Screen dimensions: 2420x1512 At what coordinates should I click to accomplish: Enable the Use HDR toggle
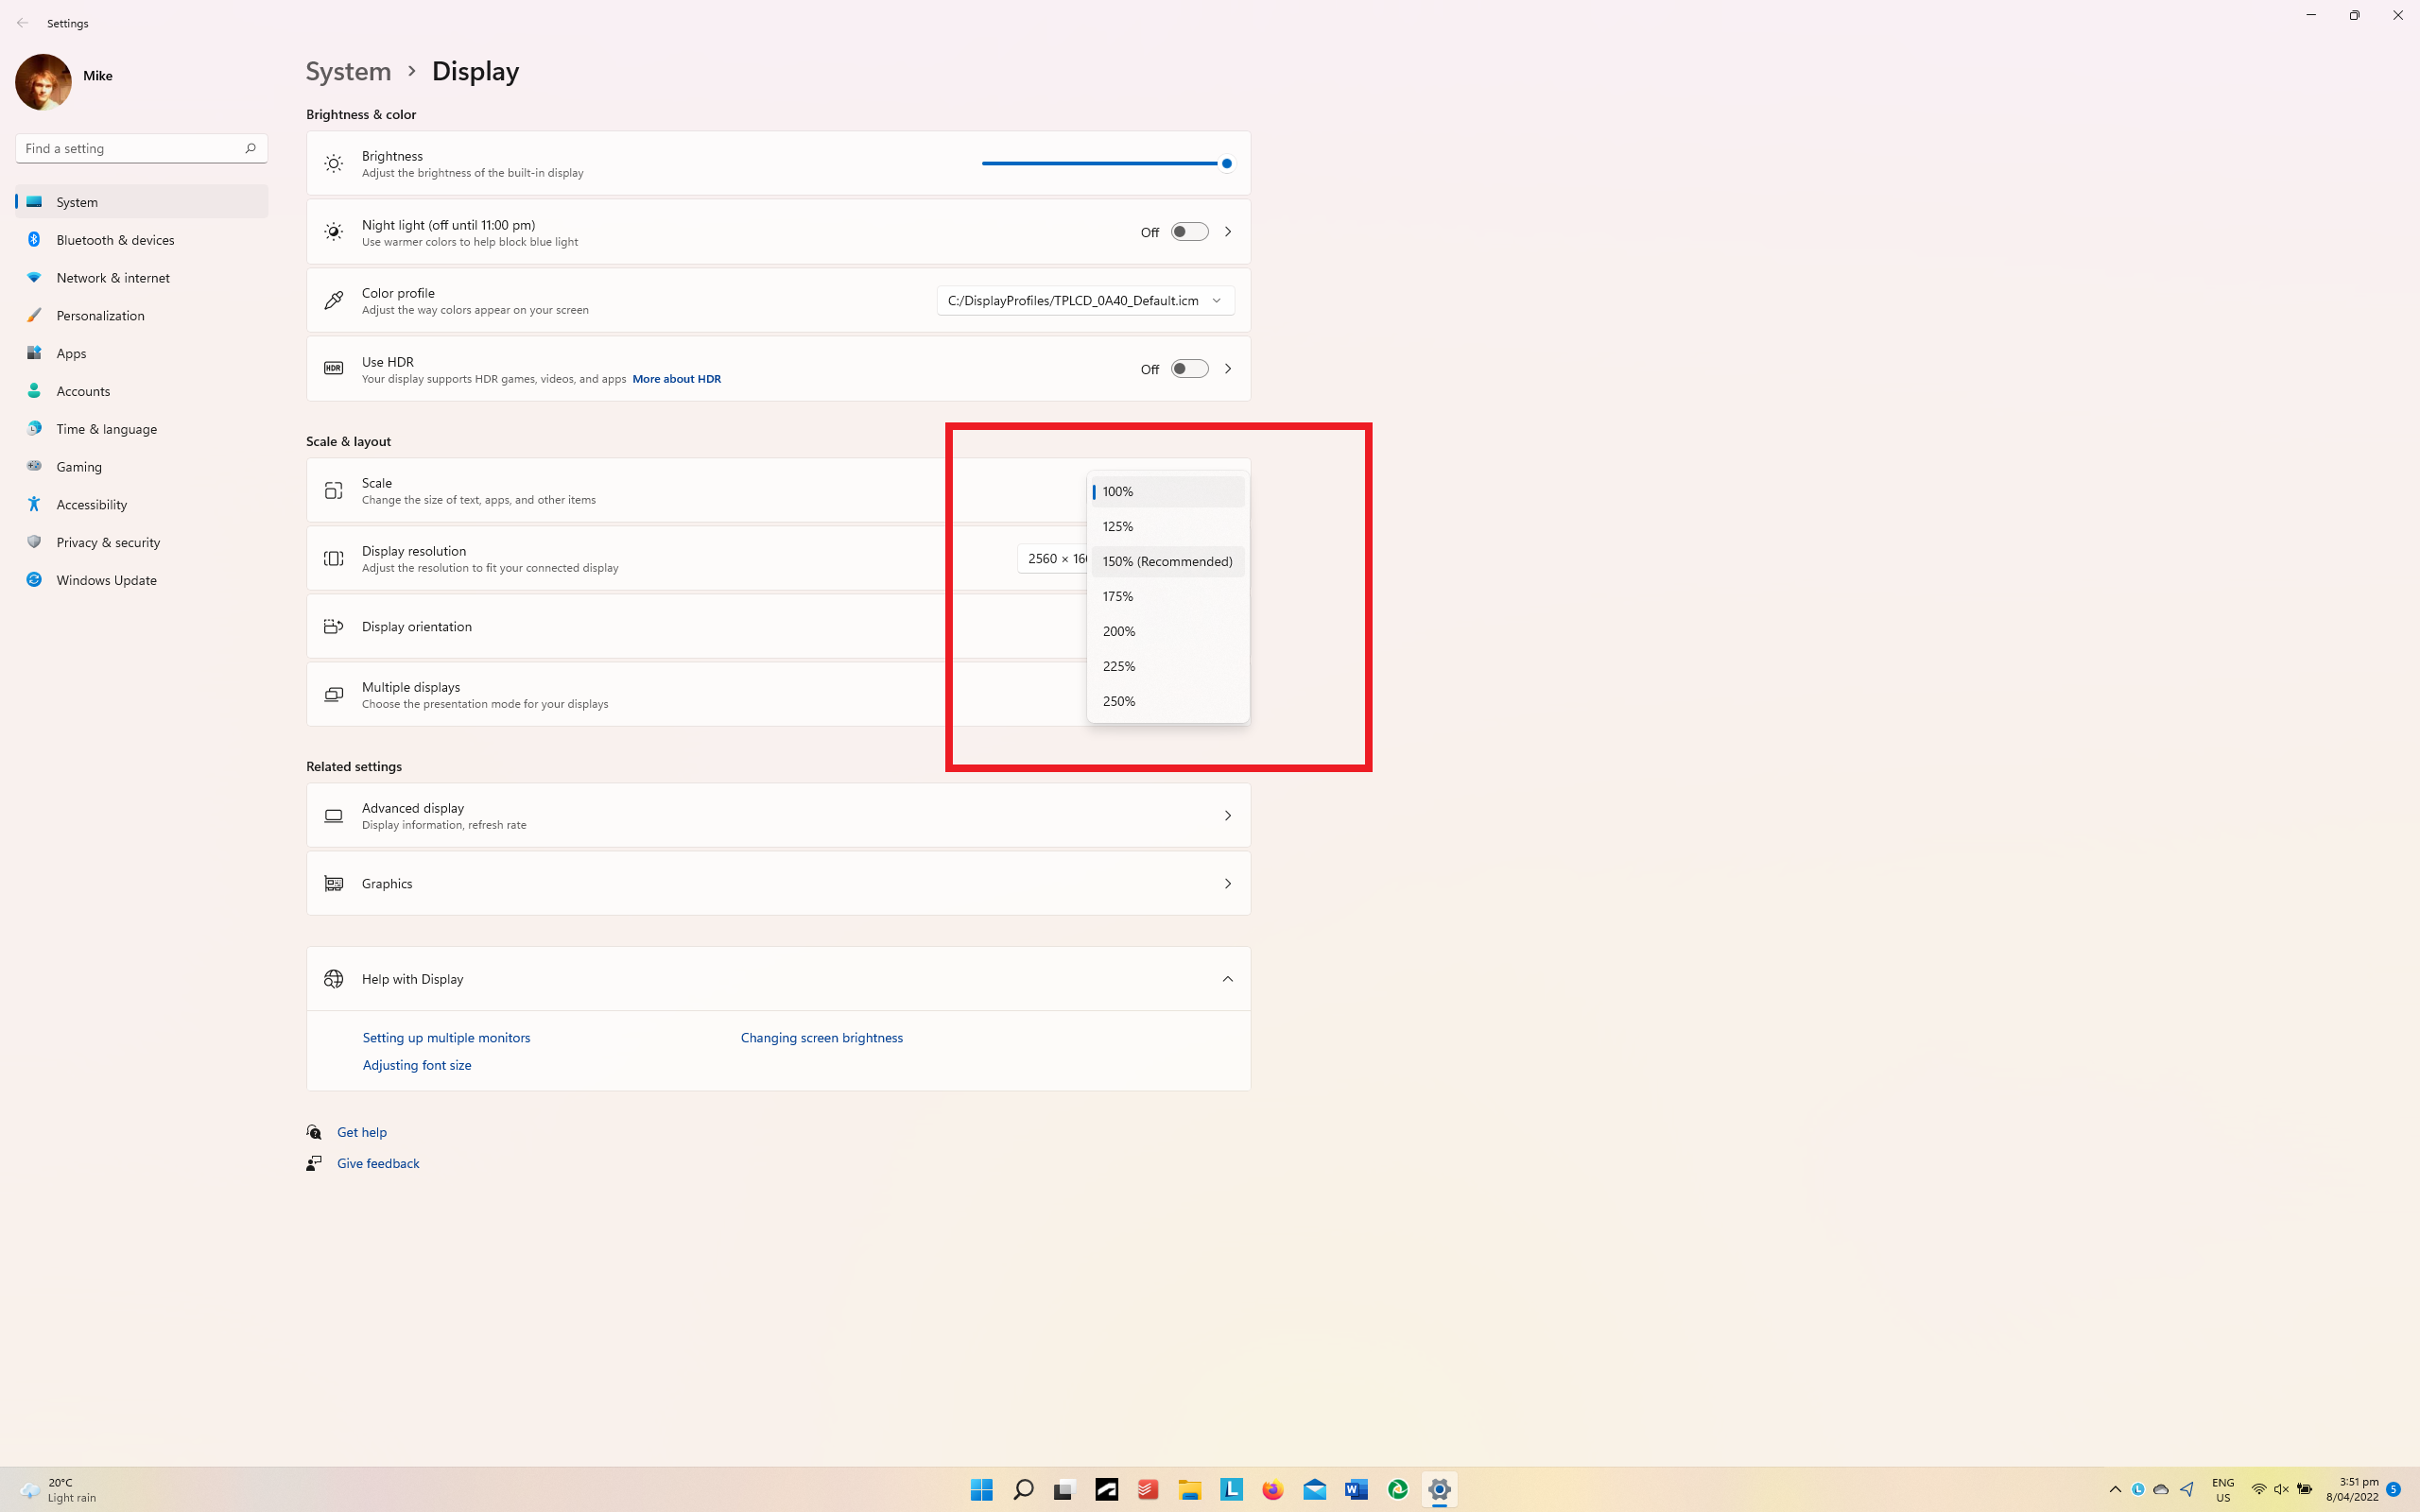coord(1189,369)
